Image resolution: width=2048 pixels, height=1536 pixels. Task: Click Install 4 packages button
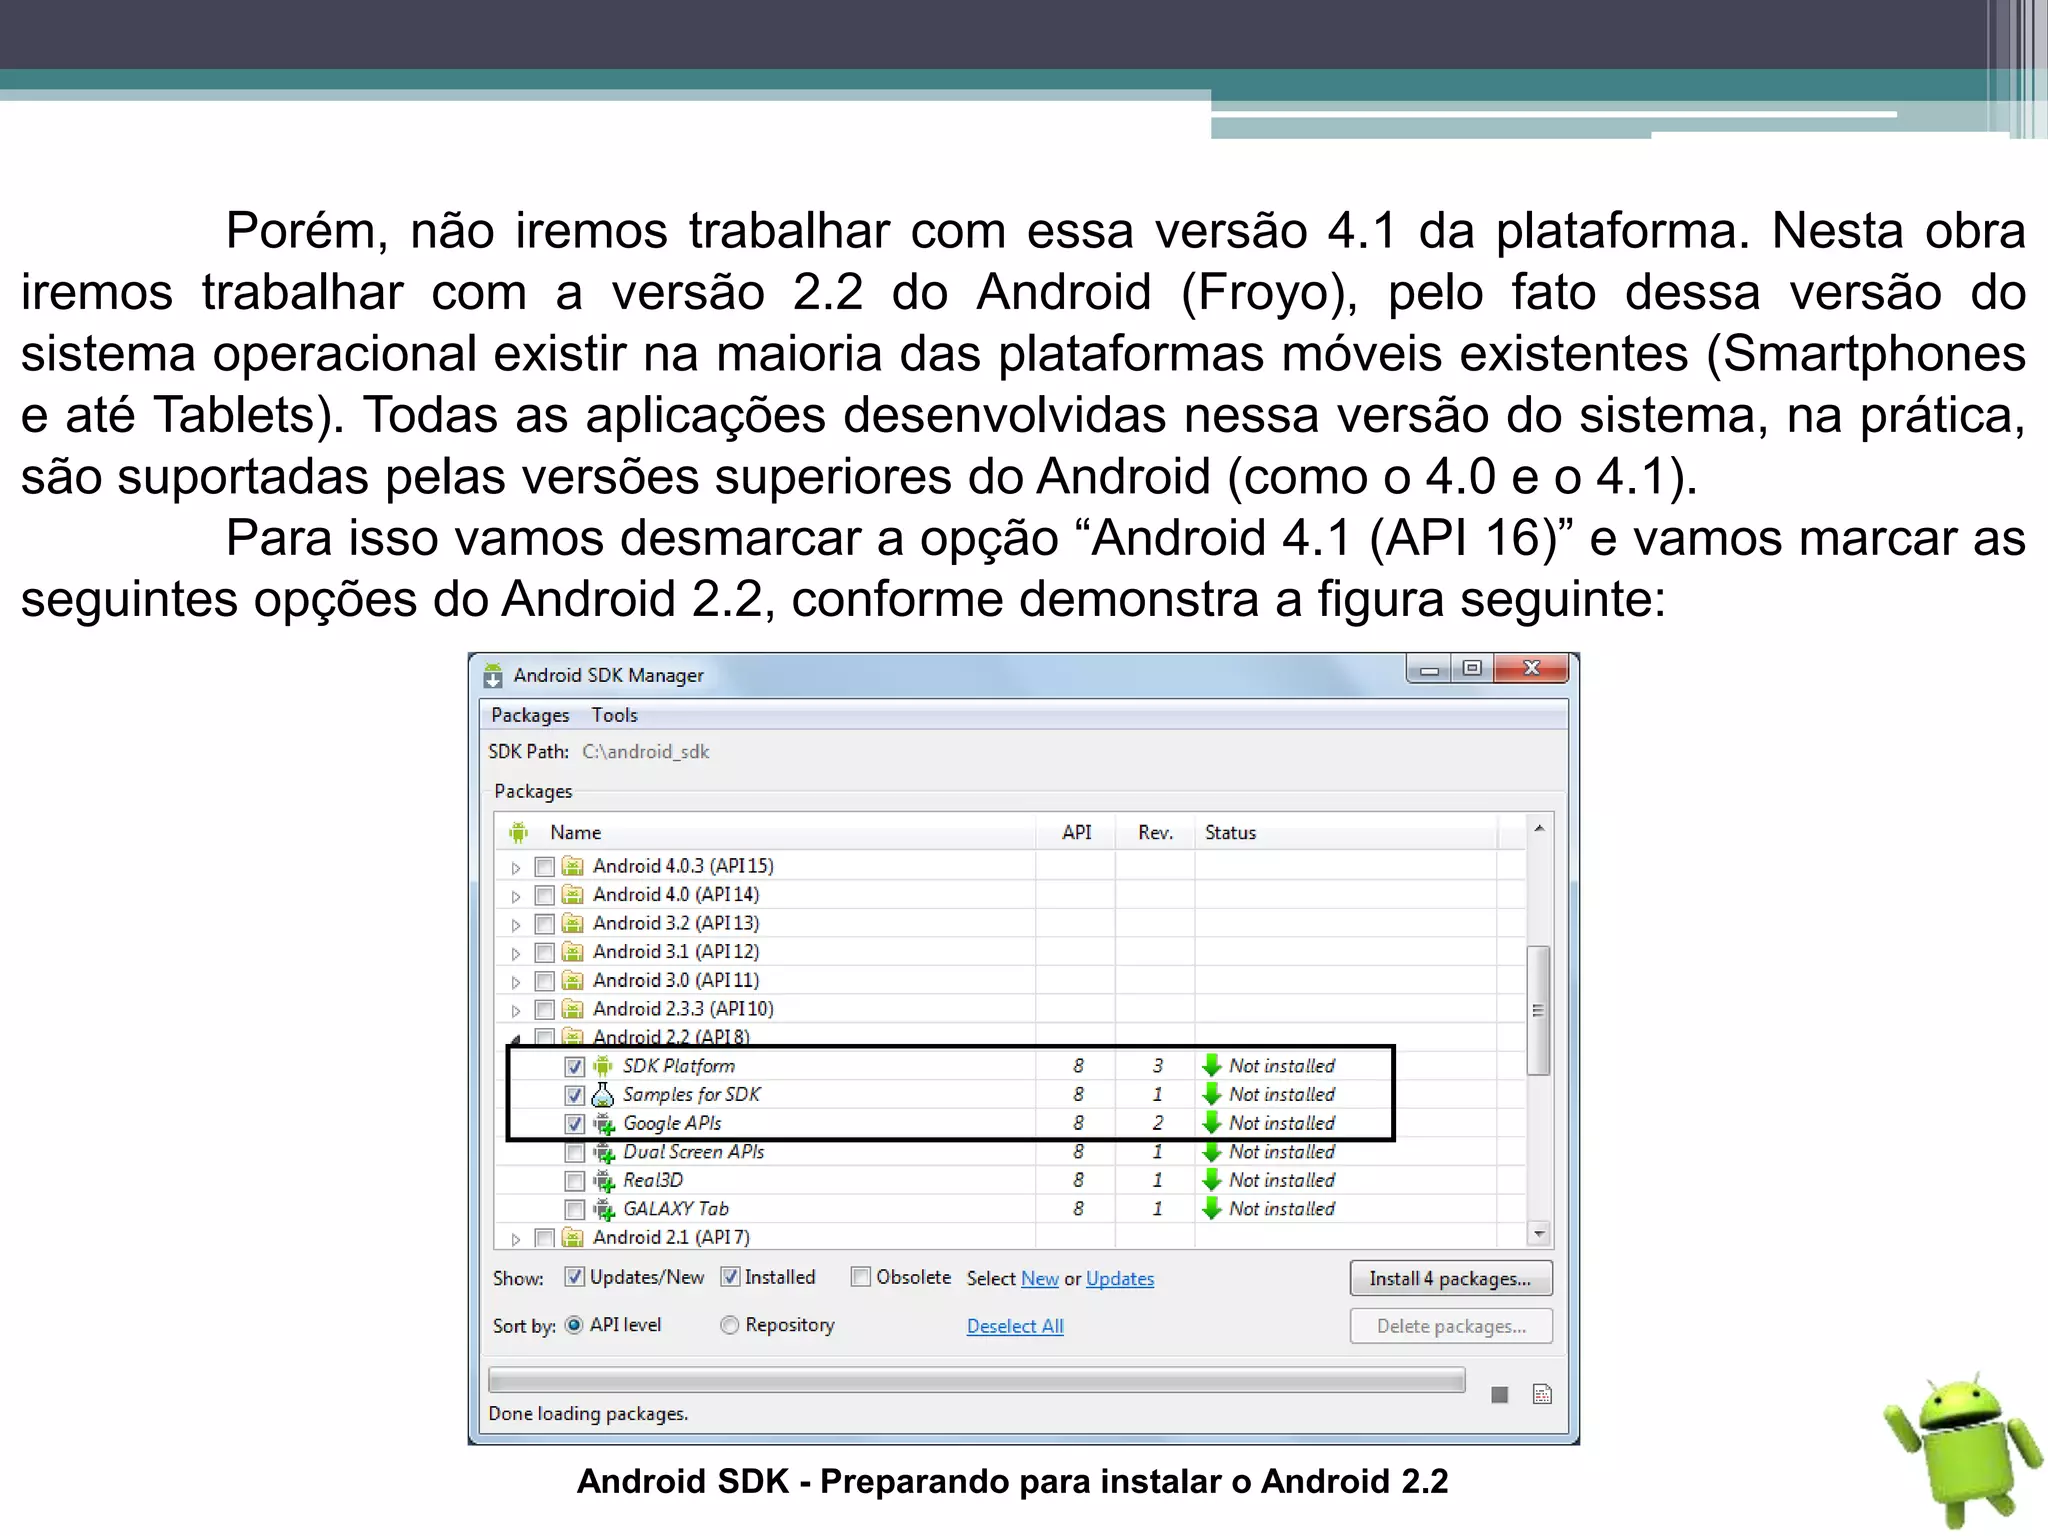pyautogui.click(x=1451, y=1279)
